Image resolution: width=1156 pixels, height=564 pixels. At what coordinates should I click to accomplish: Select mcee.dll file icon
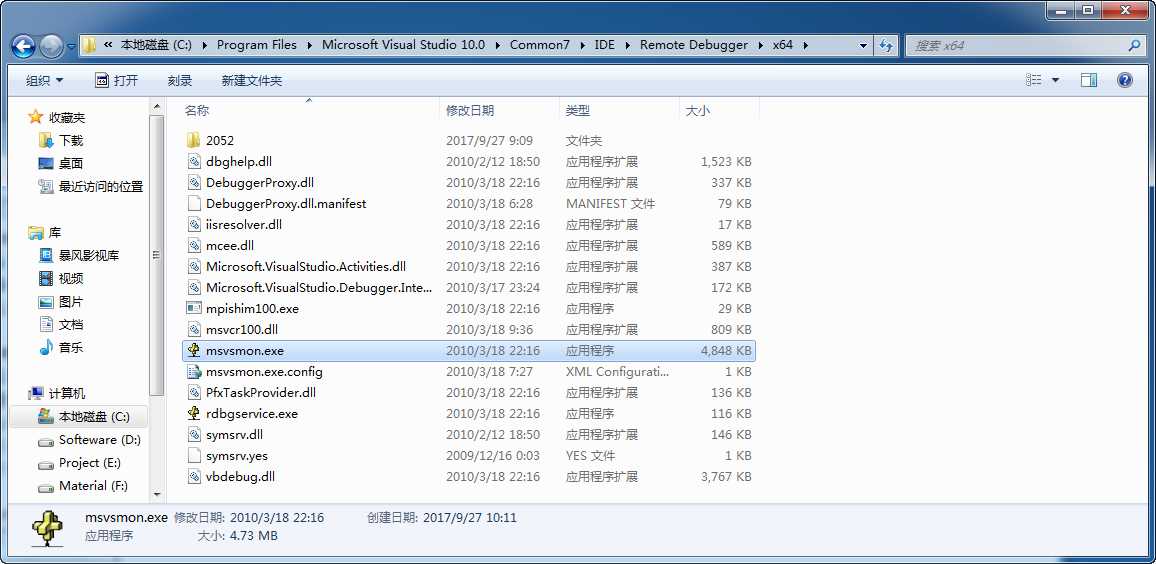point(193,246)
